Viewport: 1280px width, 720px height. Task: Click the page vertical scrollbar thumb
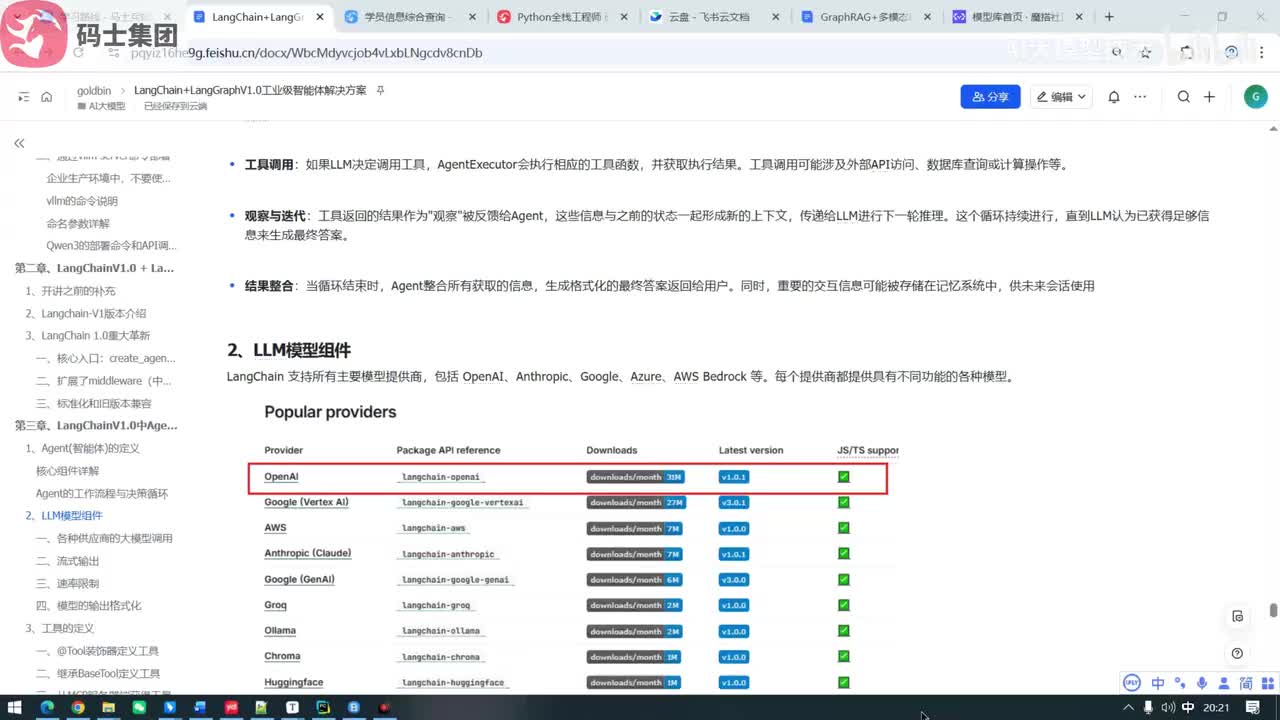1273,610
